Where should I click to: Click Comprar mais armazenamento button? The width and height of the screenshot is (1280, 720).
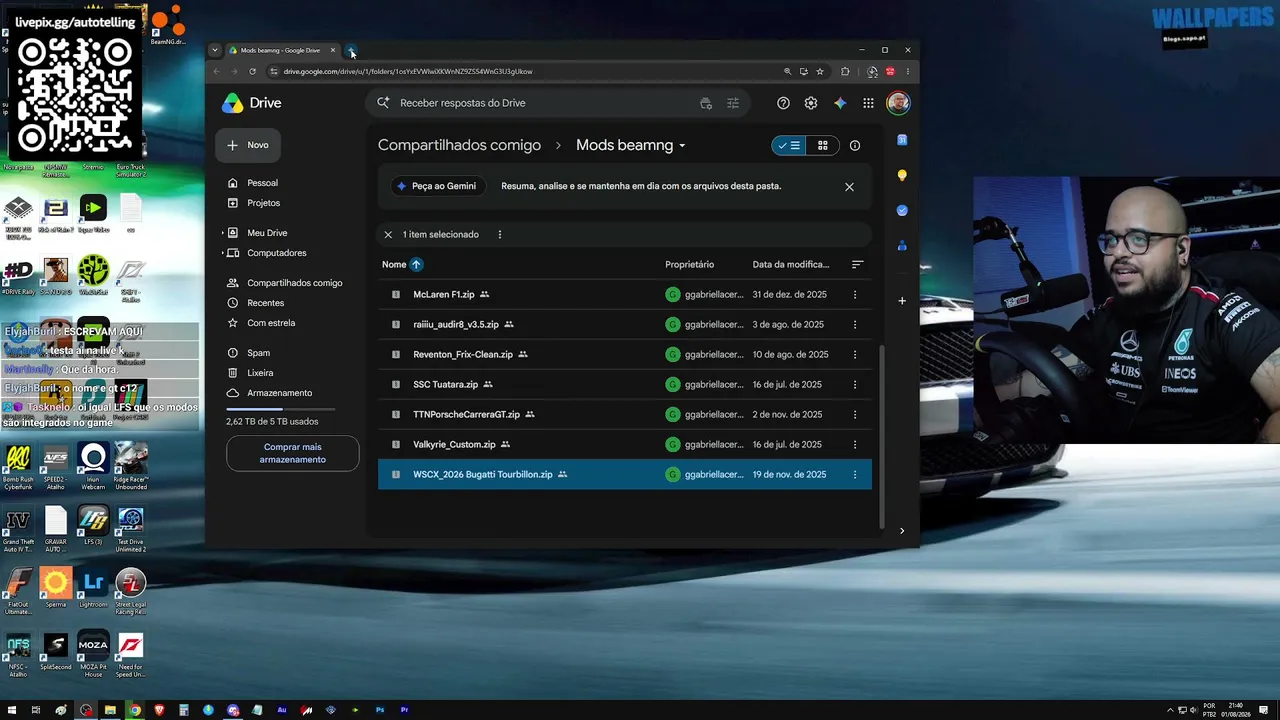tap(292, 453)
